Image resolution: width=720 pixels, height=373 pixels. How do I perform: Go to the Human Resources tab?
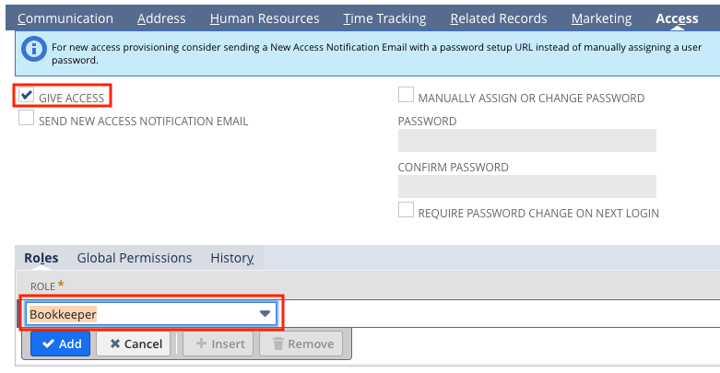pos(264,18)
